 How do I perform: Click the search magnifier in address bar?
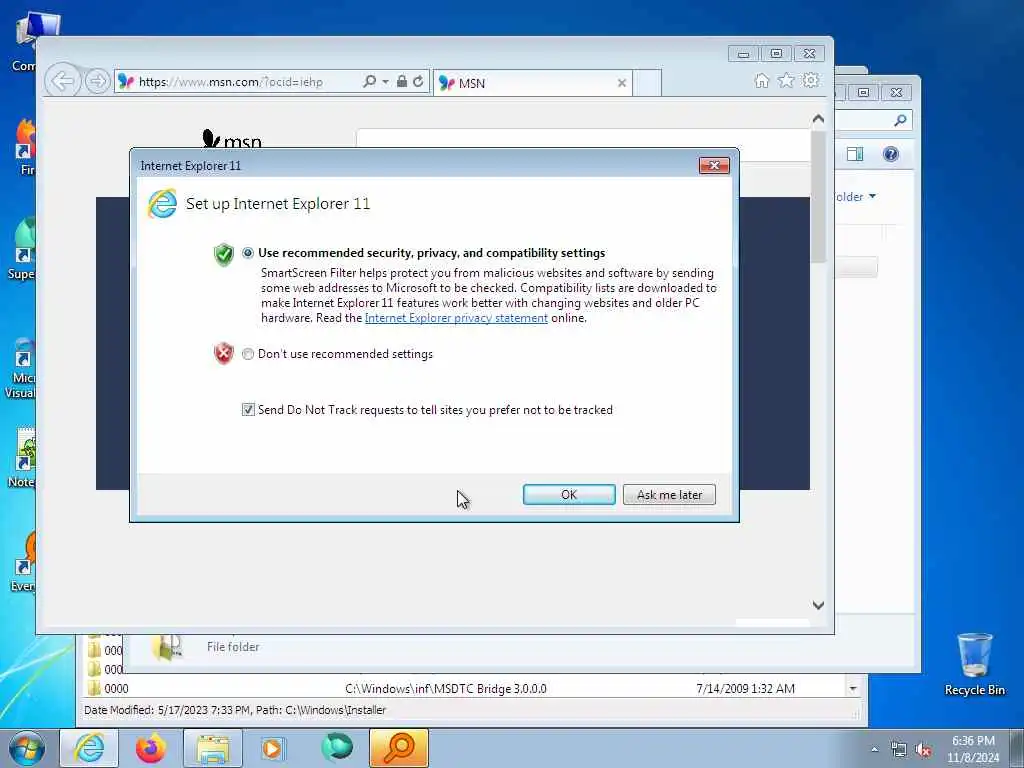(370, 82)
